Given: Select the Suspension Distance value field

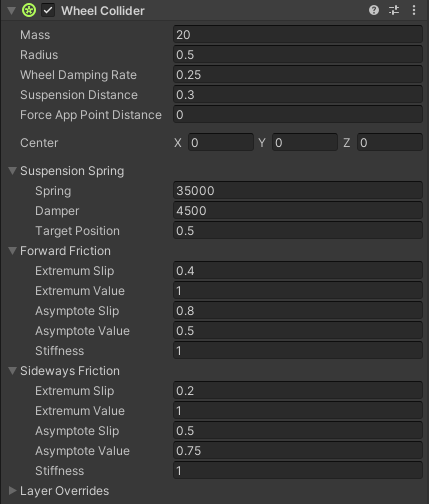Looking at the screenshot, I should click(x=298, y=95).
